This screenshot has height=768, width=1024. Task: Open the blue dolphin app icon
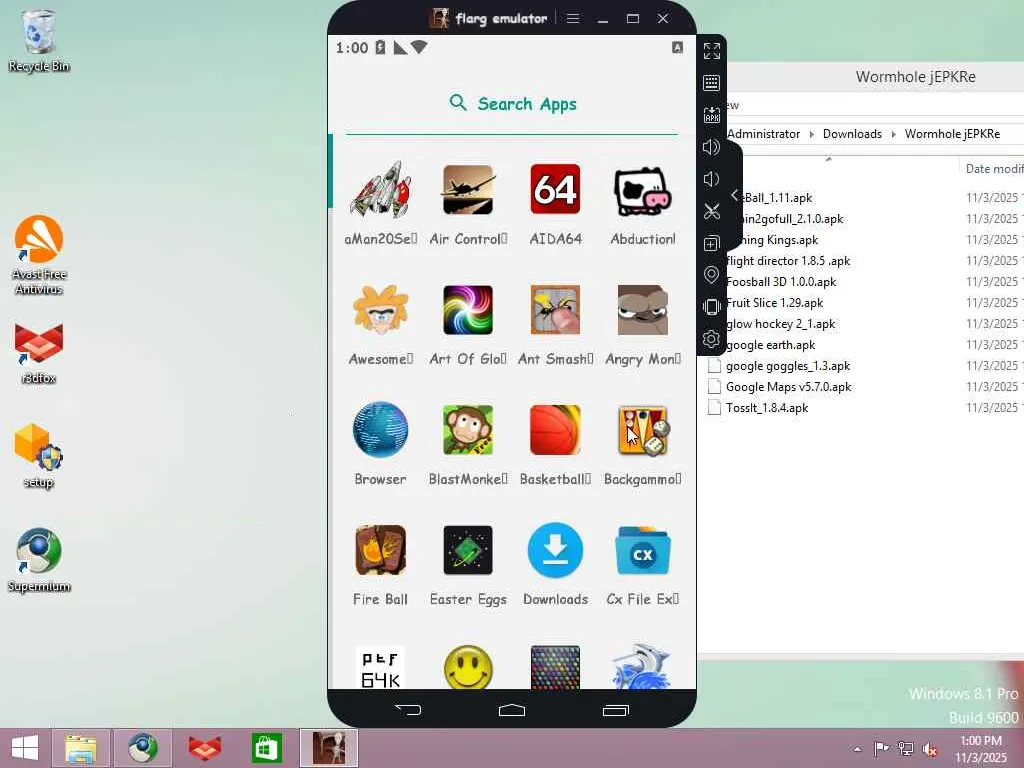[x=643, y=666]
